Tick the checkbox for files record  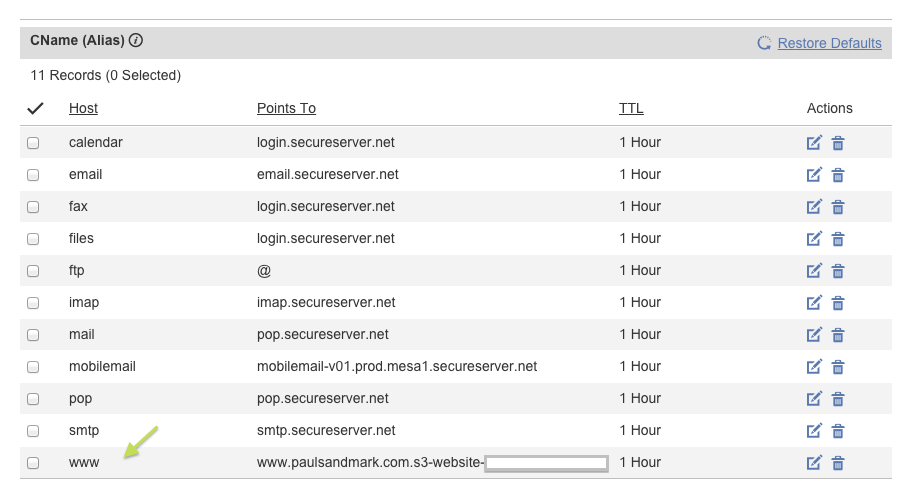pos(33,239)
